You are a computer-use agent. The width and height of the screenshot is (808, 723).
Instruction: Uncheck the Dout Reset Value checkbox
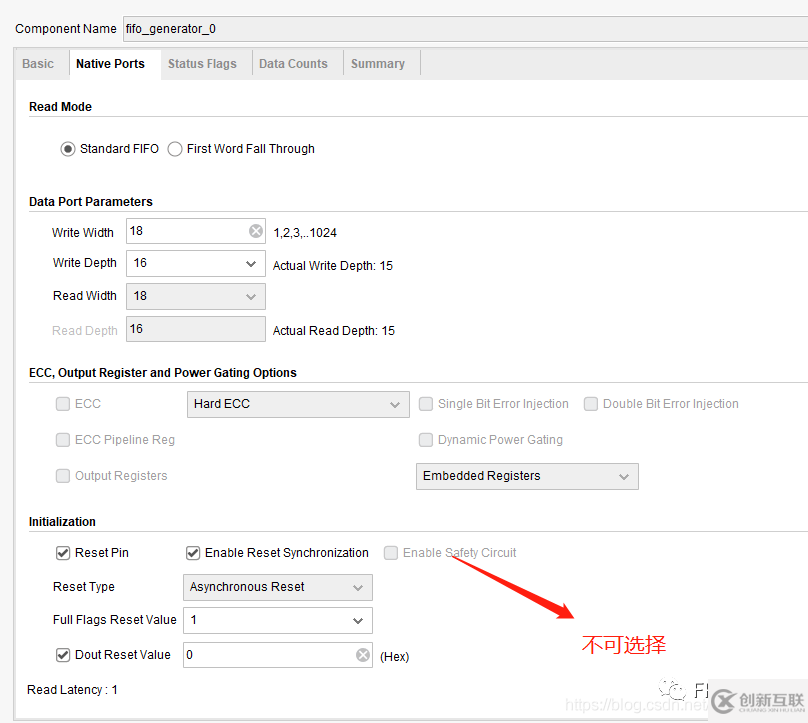click(x=63, y=655)
